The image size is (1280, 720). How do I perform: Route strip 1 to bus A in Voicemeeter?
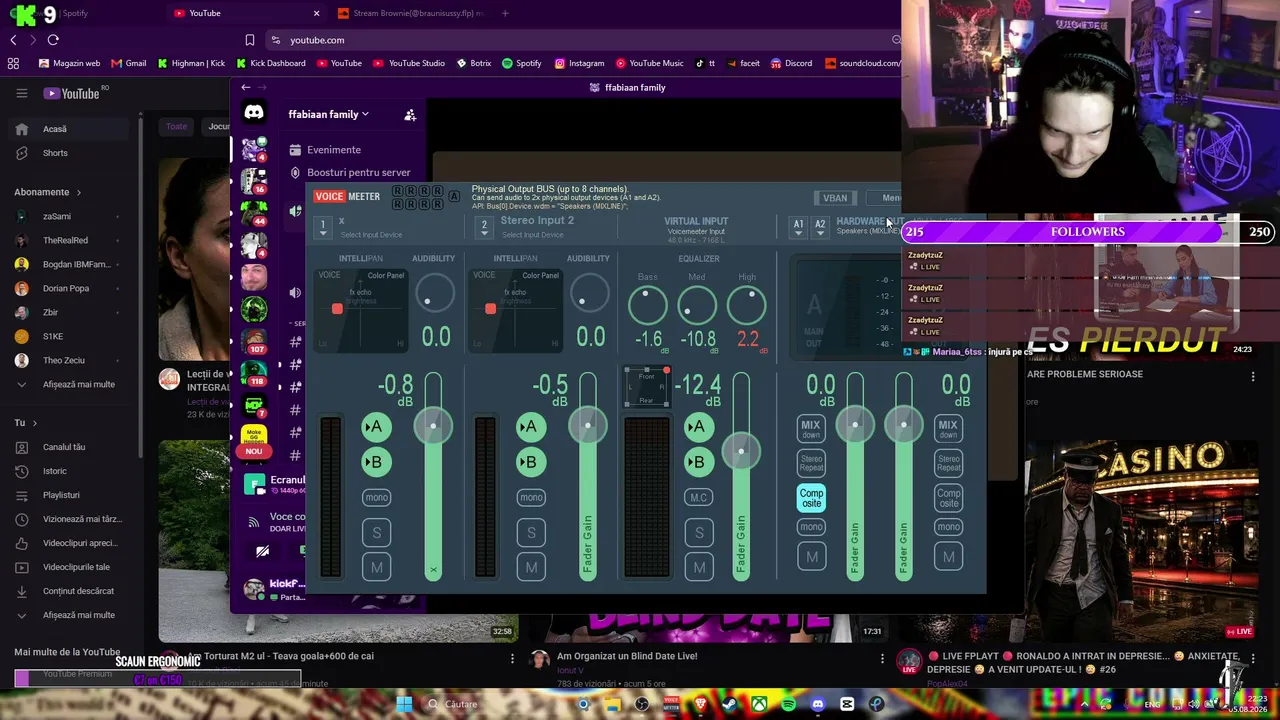376,427
